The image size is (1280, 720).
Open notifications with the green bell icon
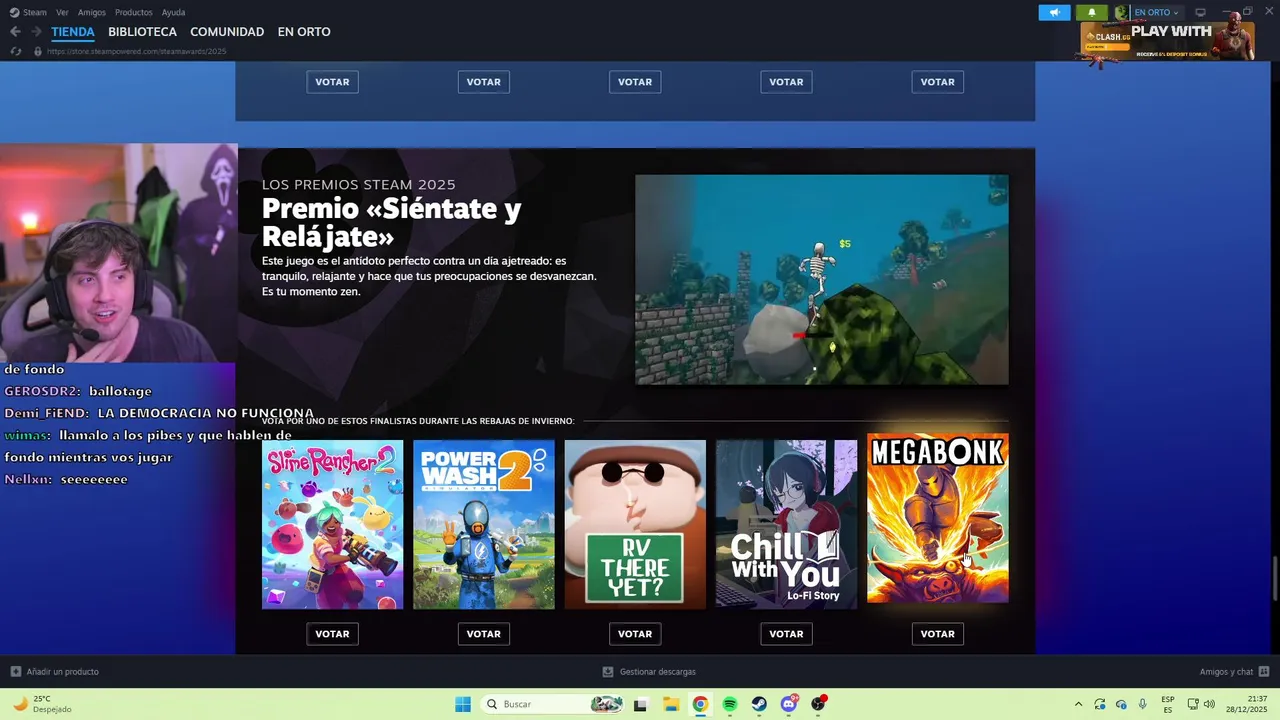pos(1092,12)
